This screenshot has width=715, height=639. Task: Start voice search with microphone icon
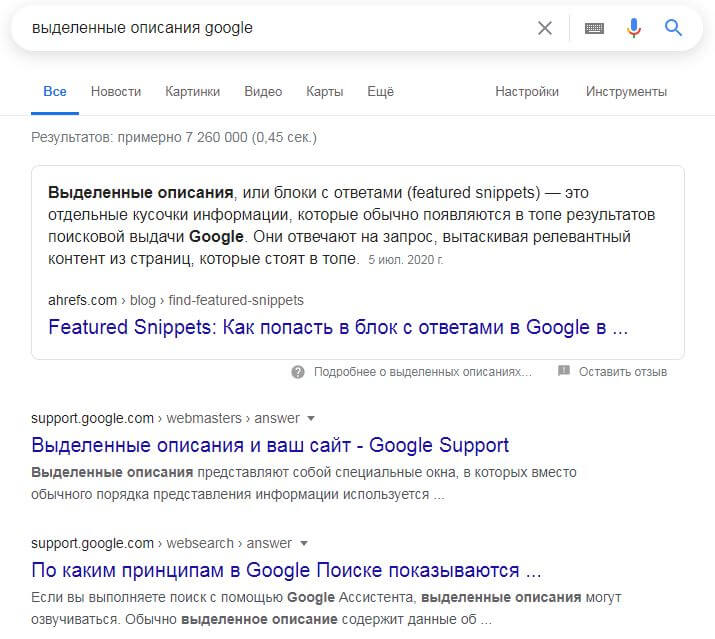coord(633,28)
